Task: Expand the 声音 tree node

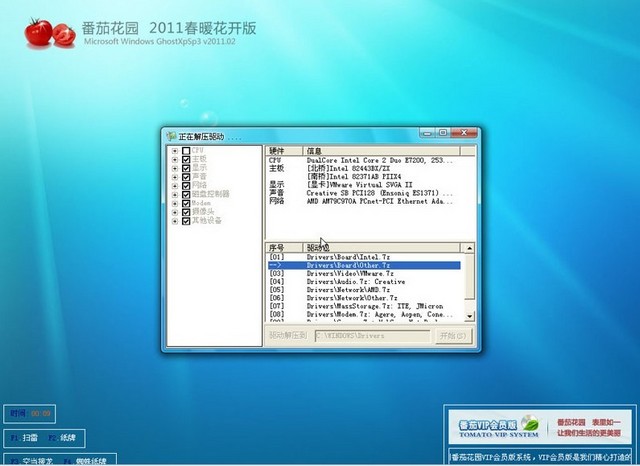Action: tap(175, 177)
